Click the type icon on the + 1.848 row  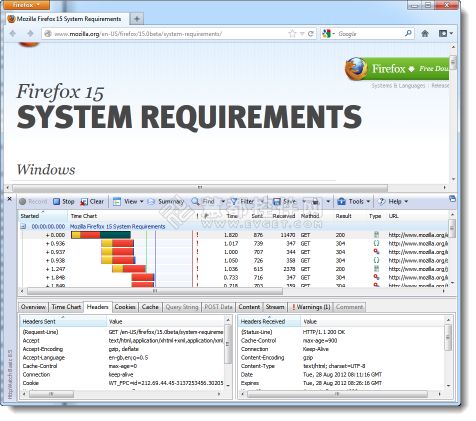[x=377, y=277]
